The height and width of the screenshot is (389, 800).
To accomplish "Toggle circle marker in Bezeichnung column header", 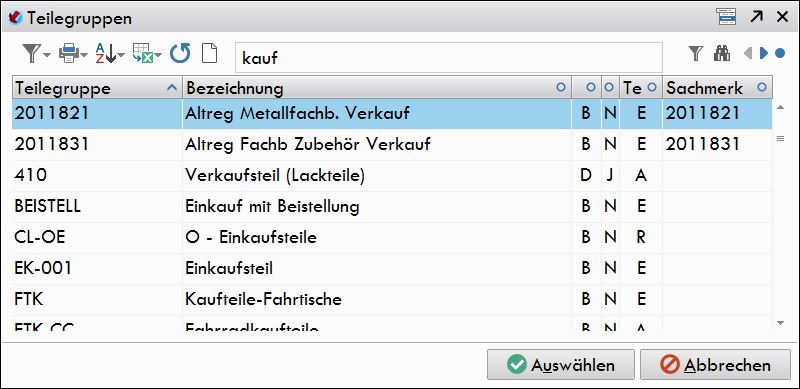I will pyautogui.click(x=561, y=88).
